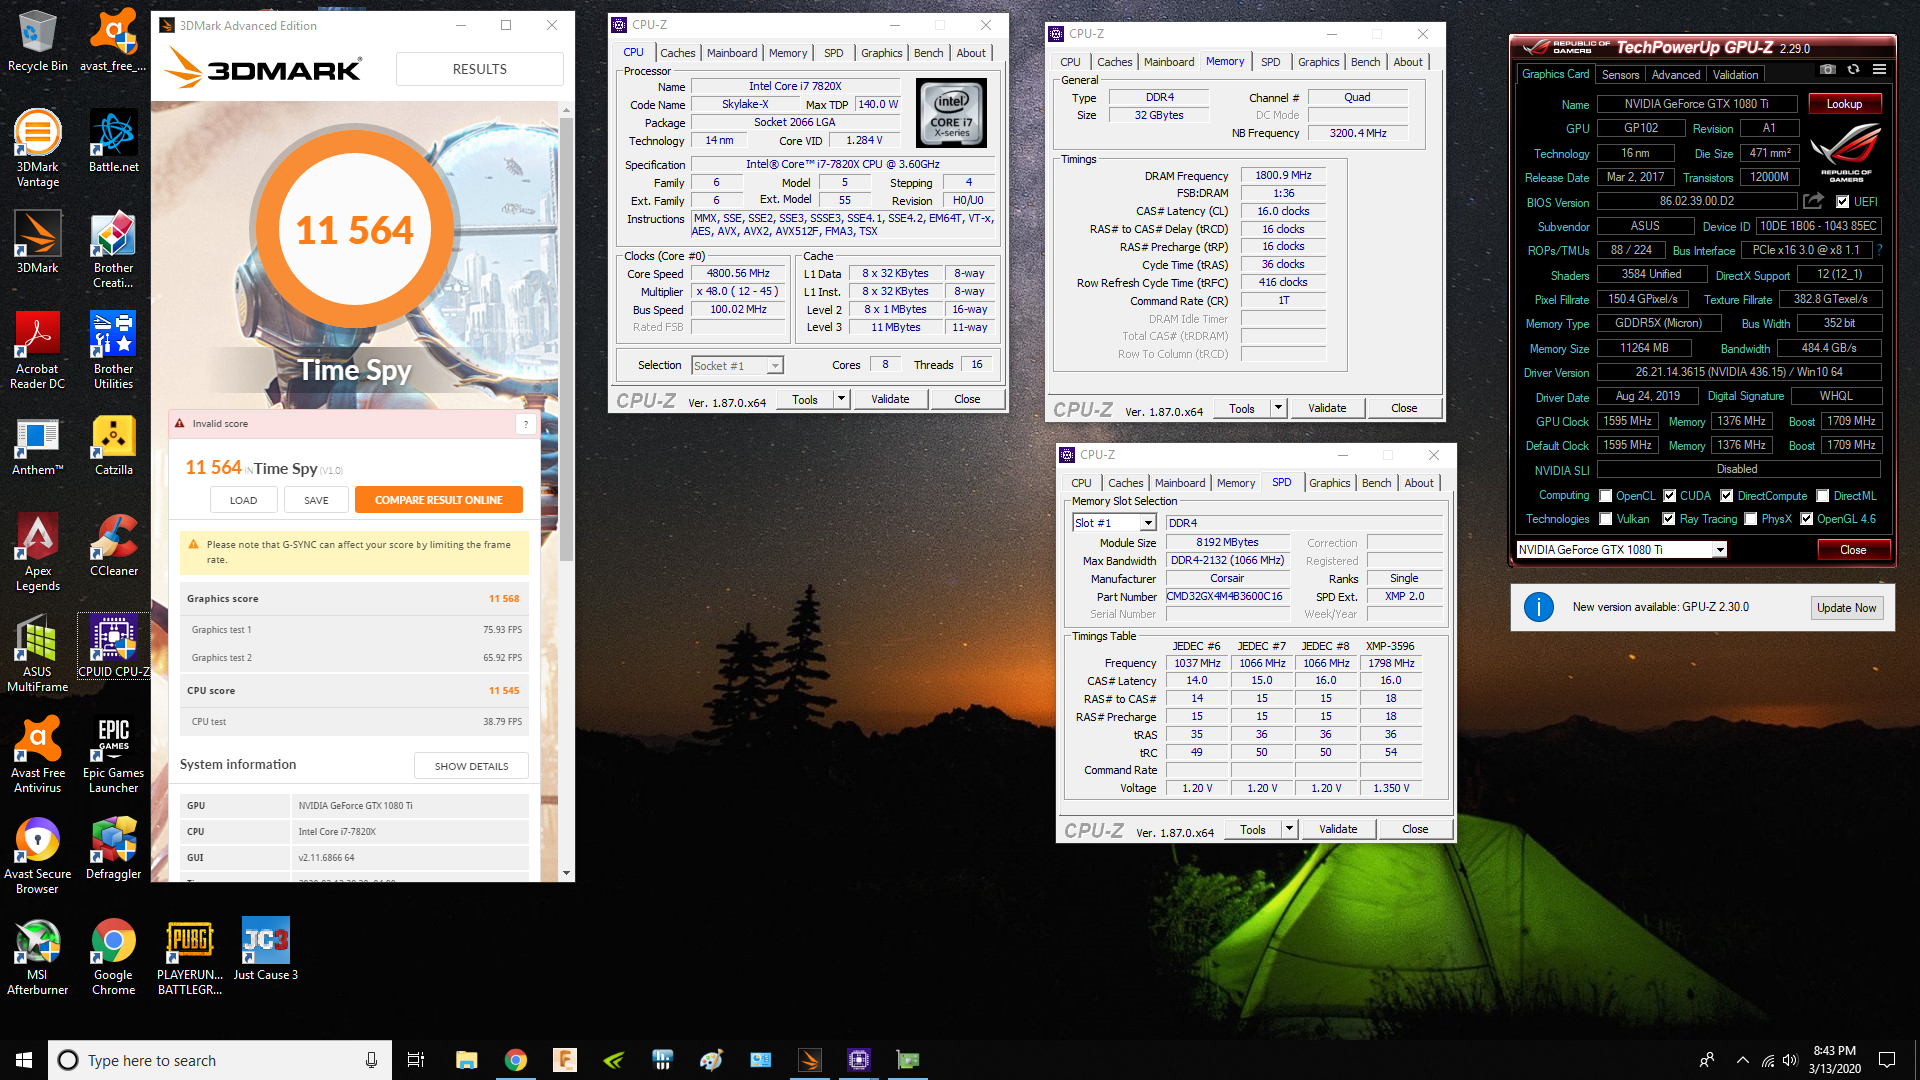This screenshot has height=1080, width=1920.
Task: Expand hidden tray icons chevron
Action: [x=1743, y=1060]
